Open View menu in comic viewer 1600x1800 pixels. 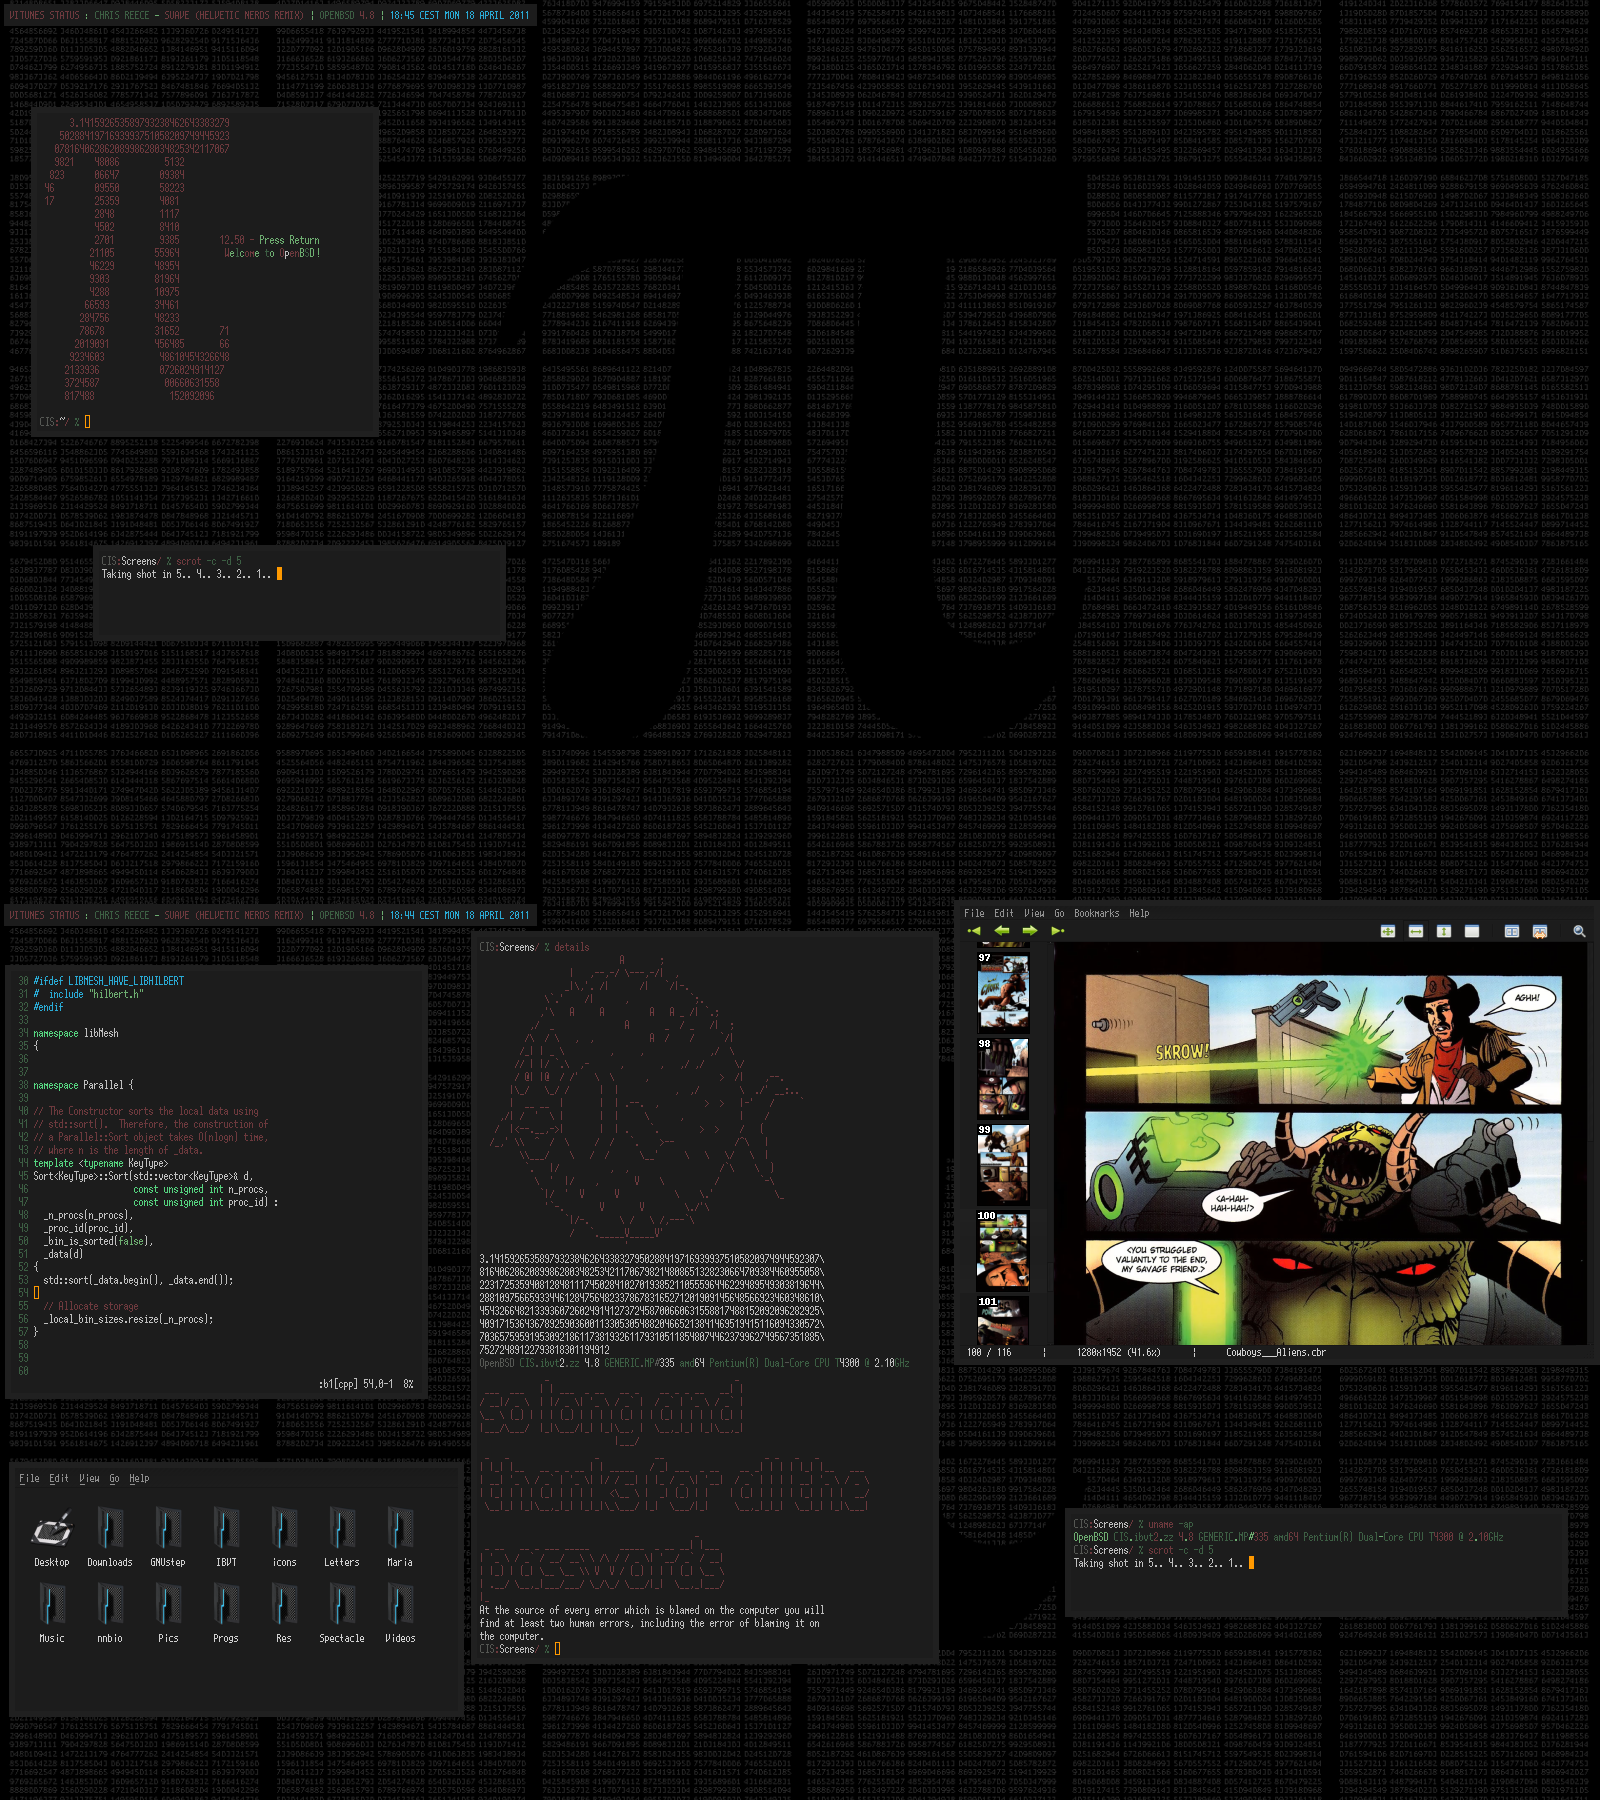1034,913
